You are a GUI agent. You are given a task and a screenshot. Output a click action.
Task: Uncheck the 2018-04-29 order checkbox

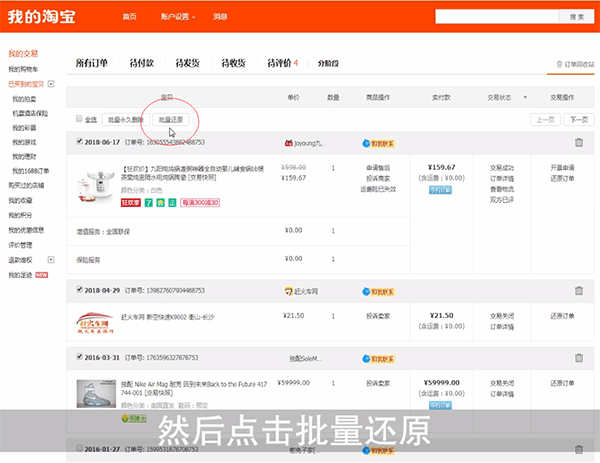tap(80, 290)
